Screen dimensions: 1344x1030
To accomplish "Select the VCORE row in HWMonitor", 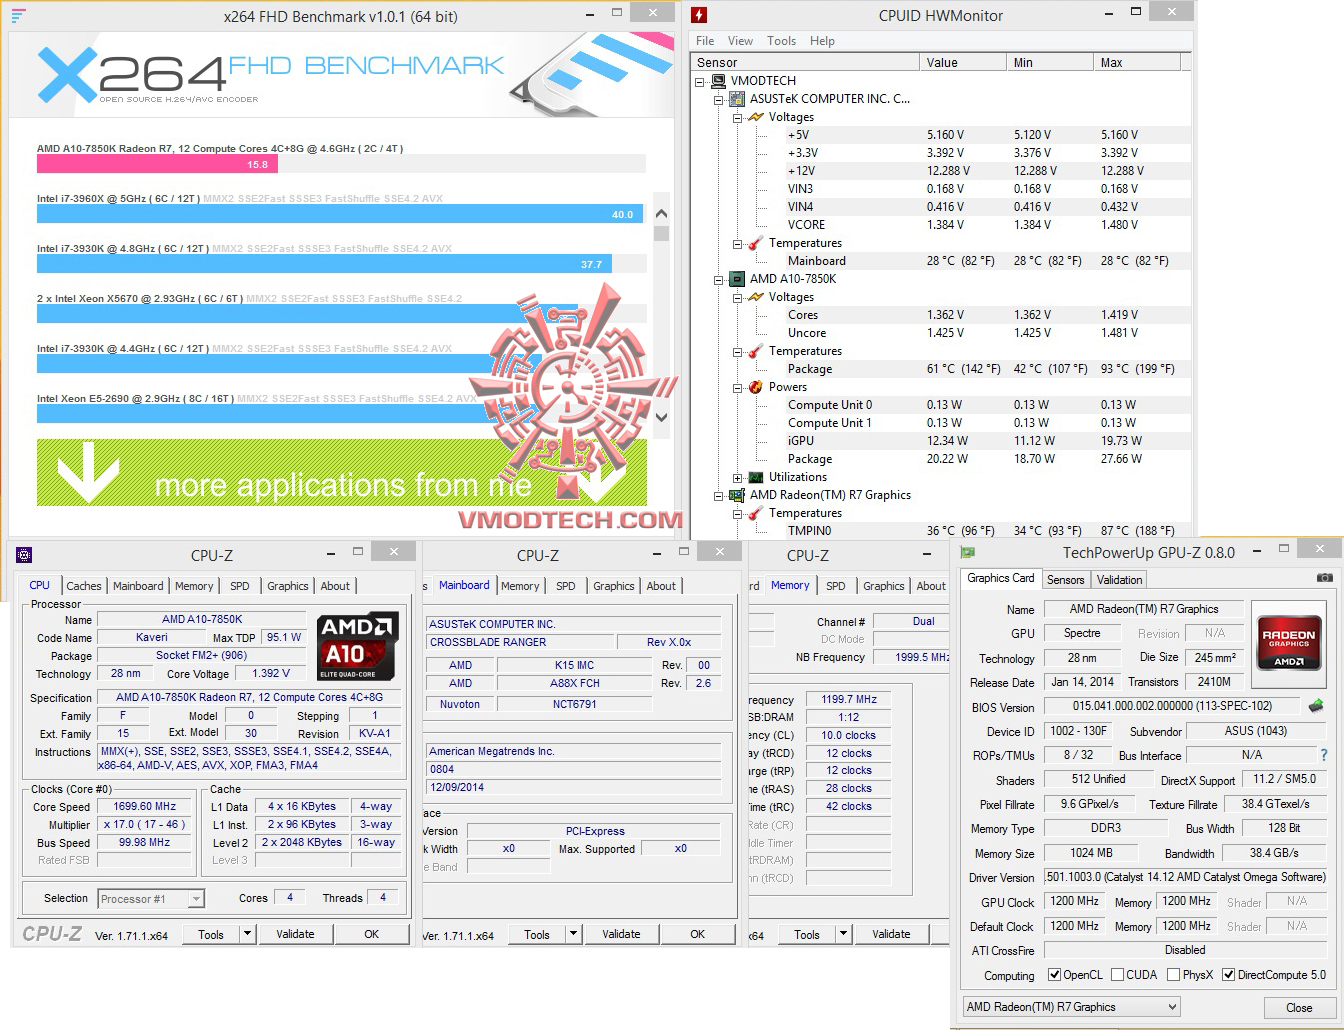I will click(x=941, y=225).
